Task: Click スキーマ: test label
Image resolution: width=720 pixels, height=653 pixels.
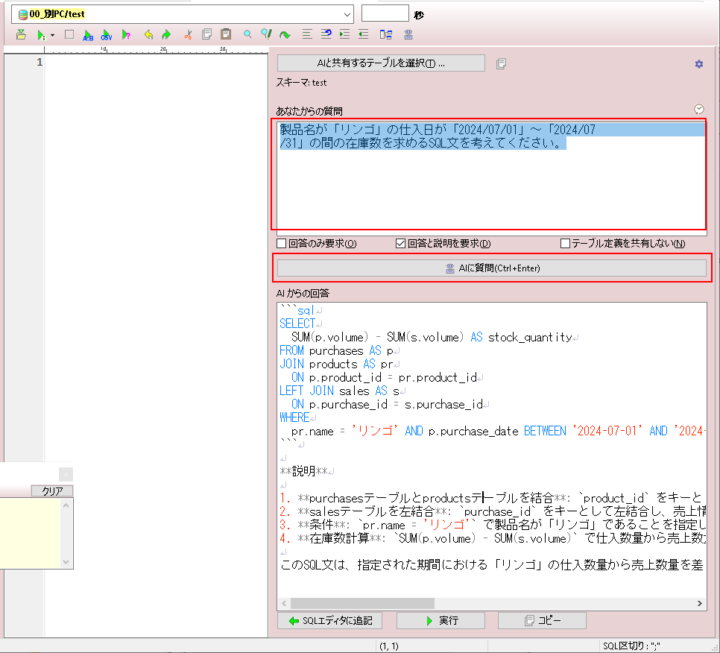Action: click(x=301, y=83)
